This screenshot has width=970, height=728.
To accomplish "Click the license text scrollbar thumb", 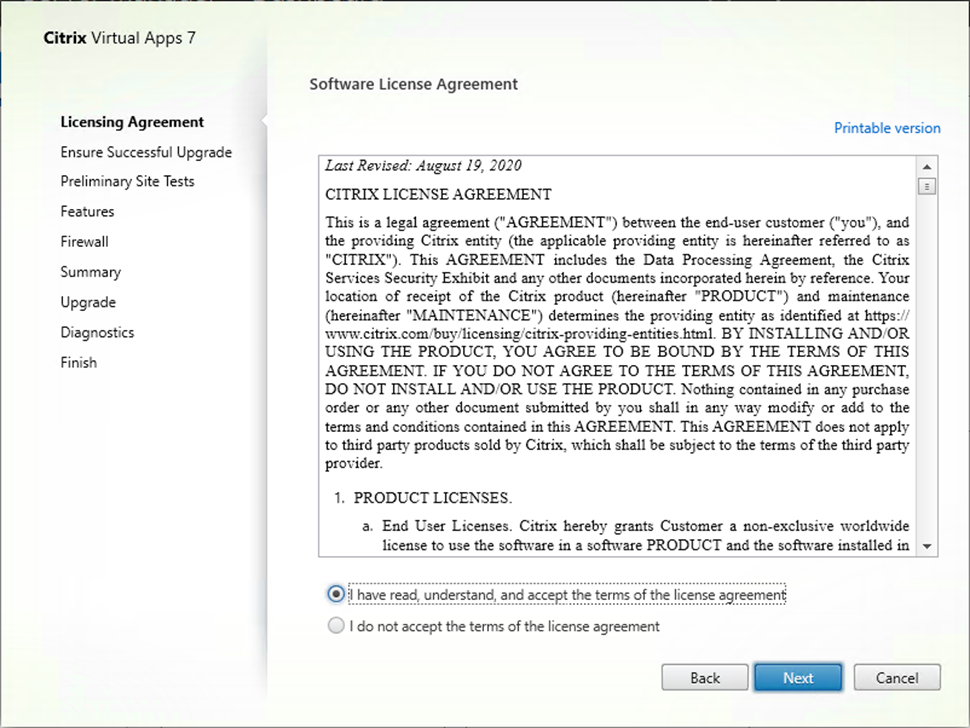I will click(927, 186).
